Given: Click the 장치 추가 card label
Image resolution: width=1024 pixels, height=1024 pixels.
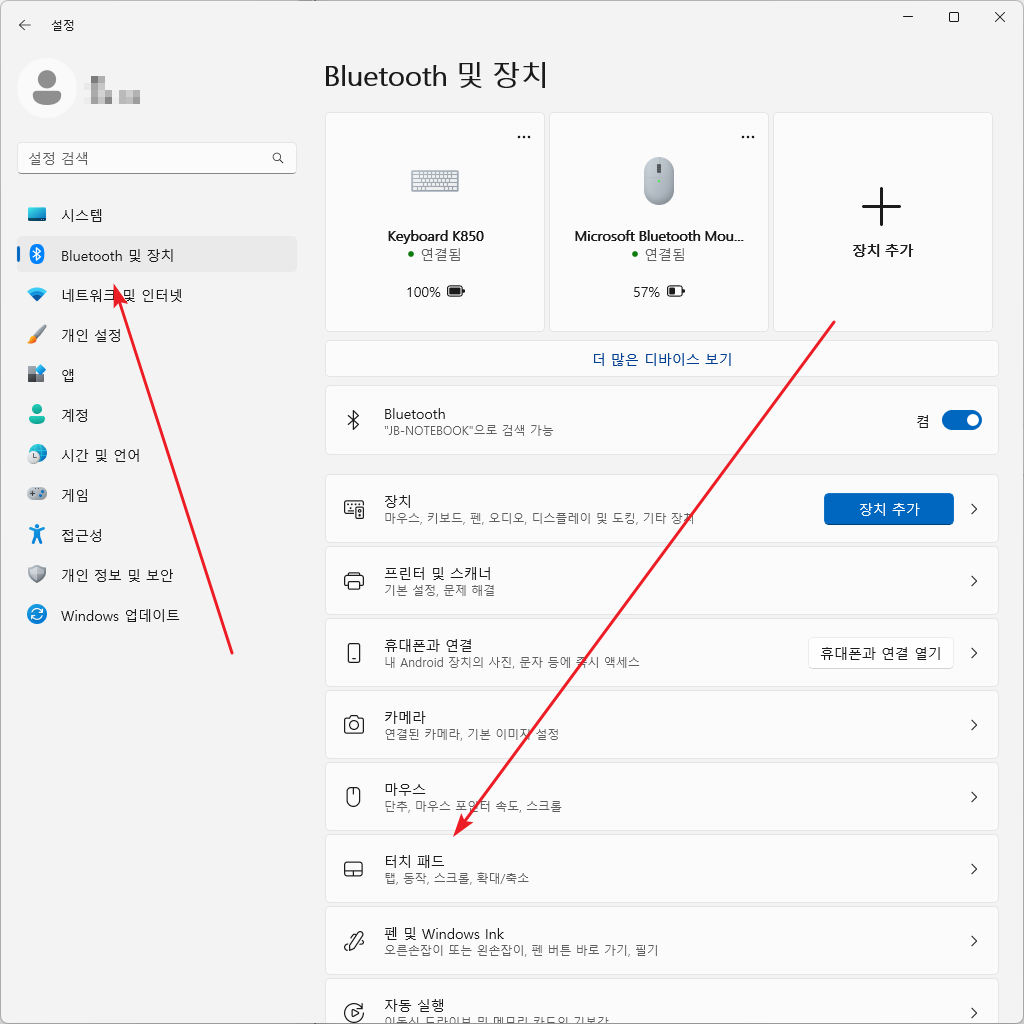Looking at the screenshot, I should tap(882, 250).
